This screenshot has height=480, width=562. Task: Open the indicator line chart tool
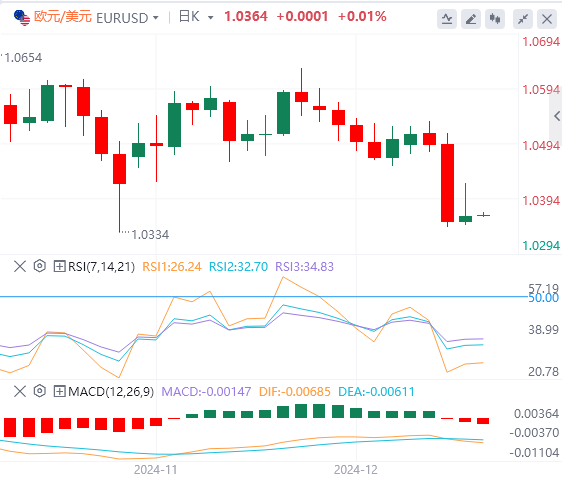[x=447, y=19]
